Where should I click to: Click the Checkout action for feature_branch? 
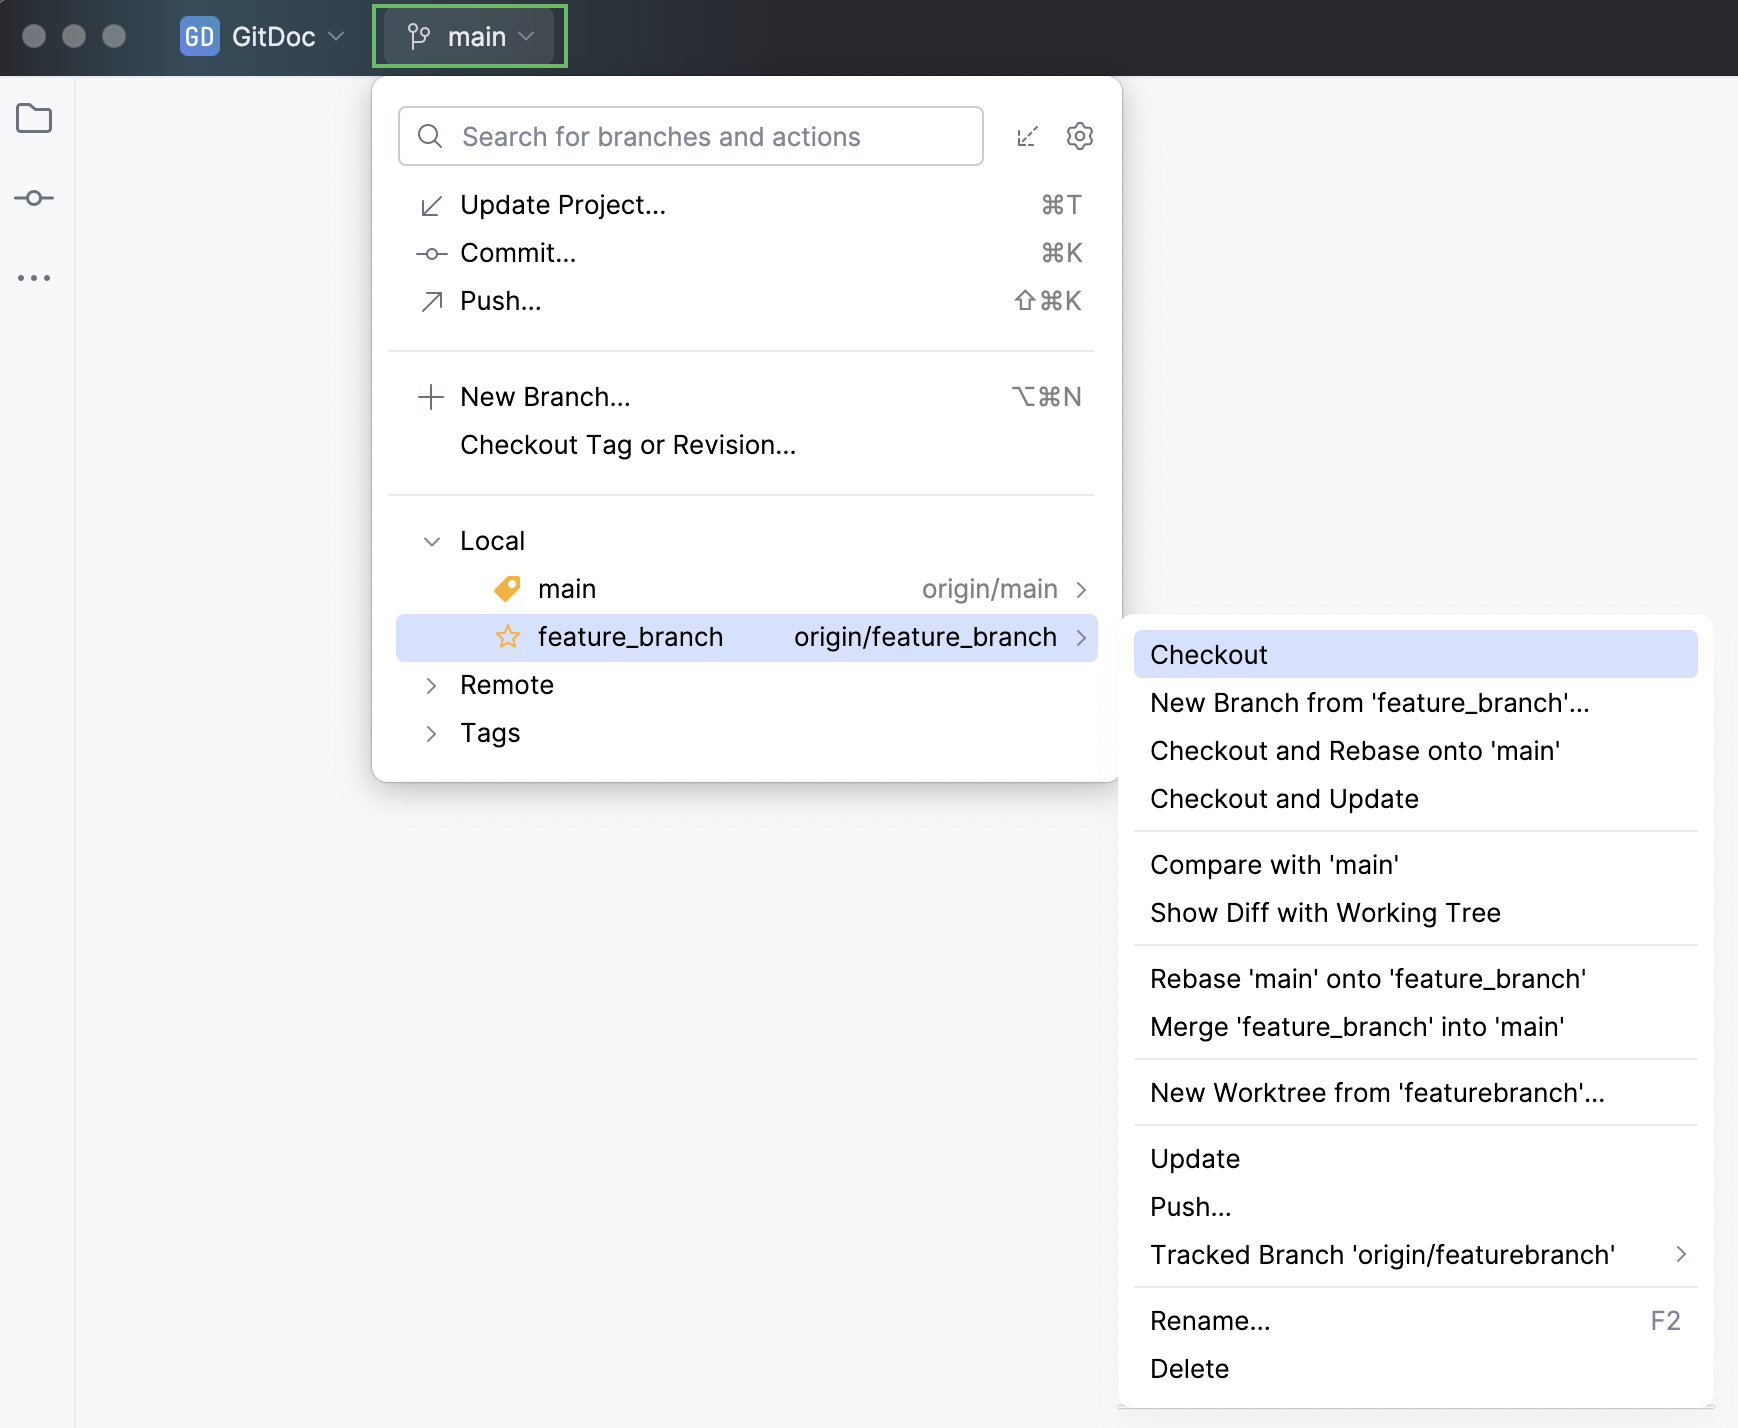pyautogui.click(x=1207, y=654)
